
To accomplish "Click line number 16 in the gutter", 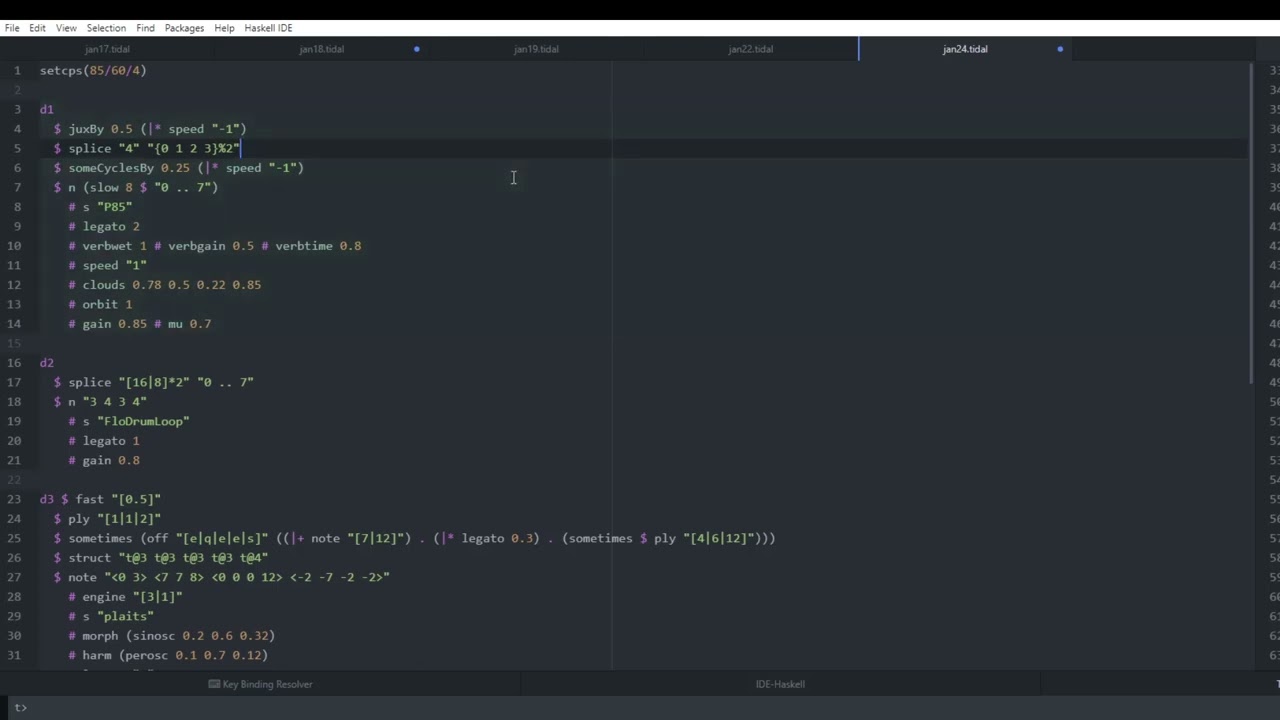I will pos(14,363).
